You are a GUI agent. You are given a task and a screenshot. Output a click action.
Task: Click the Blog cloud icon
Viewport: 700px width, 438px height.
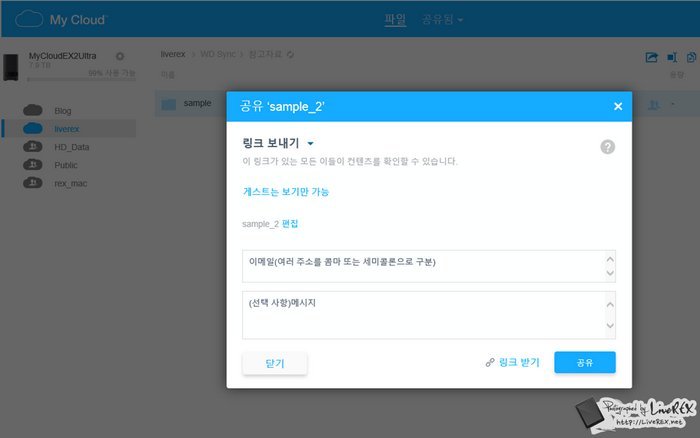[33, 110]
